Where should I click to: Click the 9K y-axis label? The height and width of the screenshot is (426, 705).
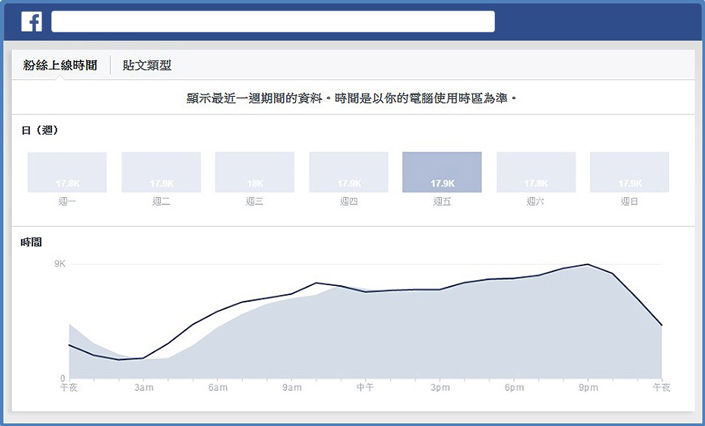coord(59,264)
